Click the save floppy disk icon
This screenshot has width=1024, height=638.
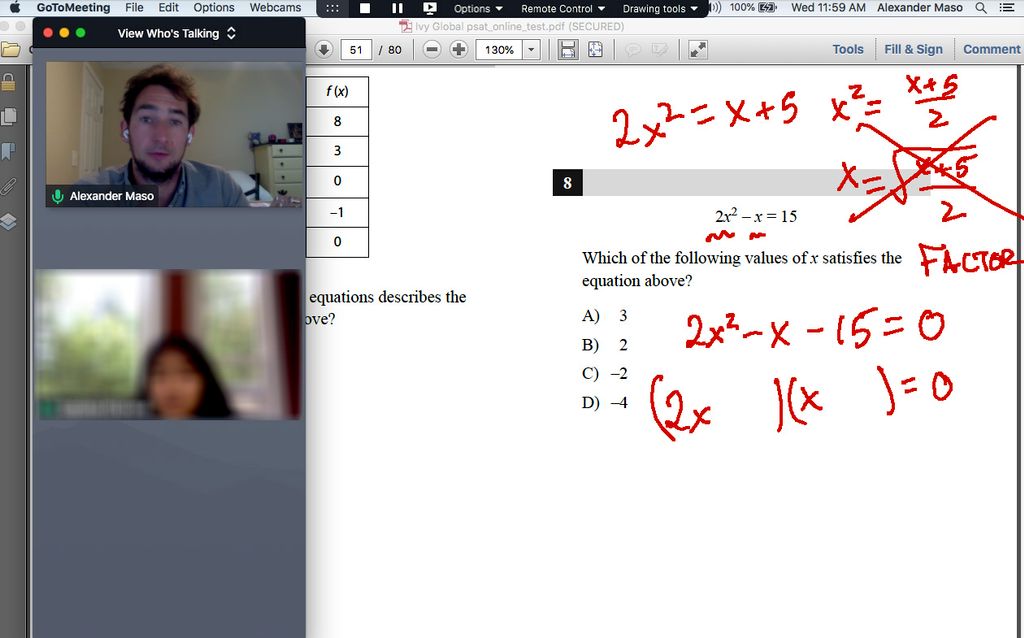567,49
